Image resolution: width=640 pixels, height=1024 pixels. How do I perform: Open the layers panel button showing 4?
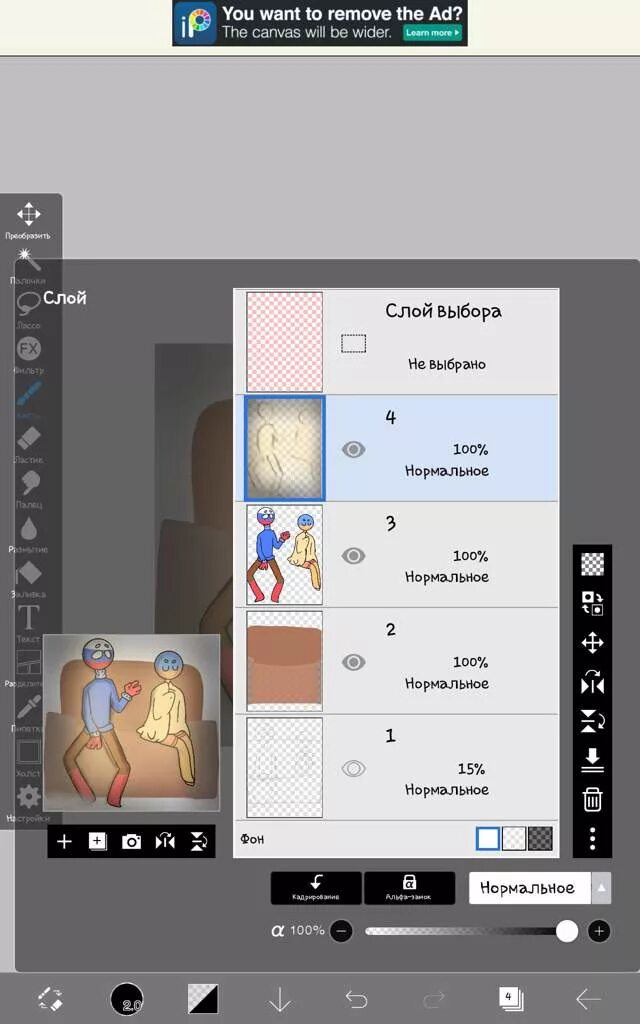[510, 999]
